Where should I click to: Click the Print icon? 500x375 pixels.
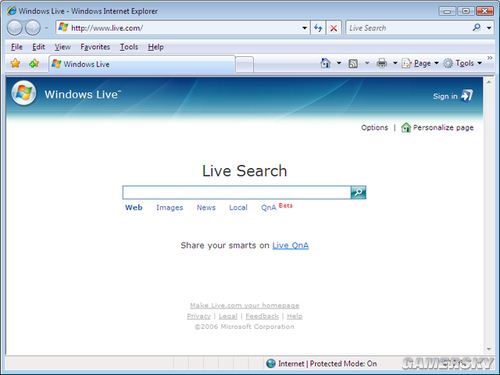click(x=382, y=63)
